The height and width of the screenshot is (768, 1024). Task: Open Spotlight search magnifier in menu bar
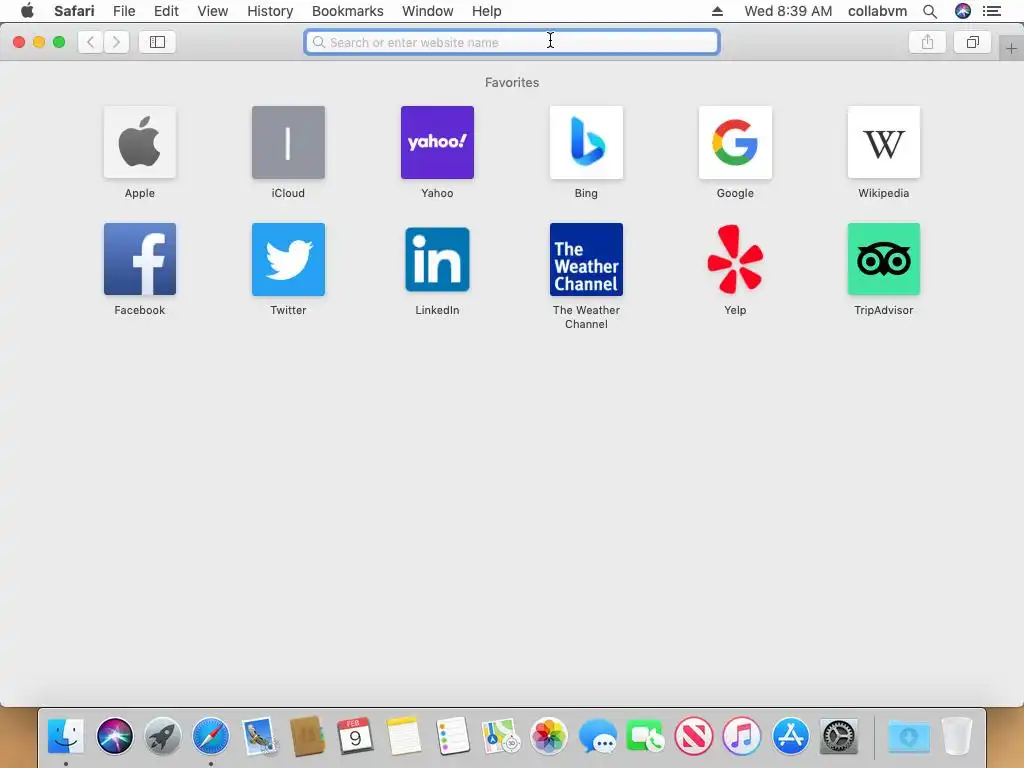tap(930, 11)
